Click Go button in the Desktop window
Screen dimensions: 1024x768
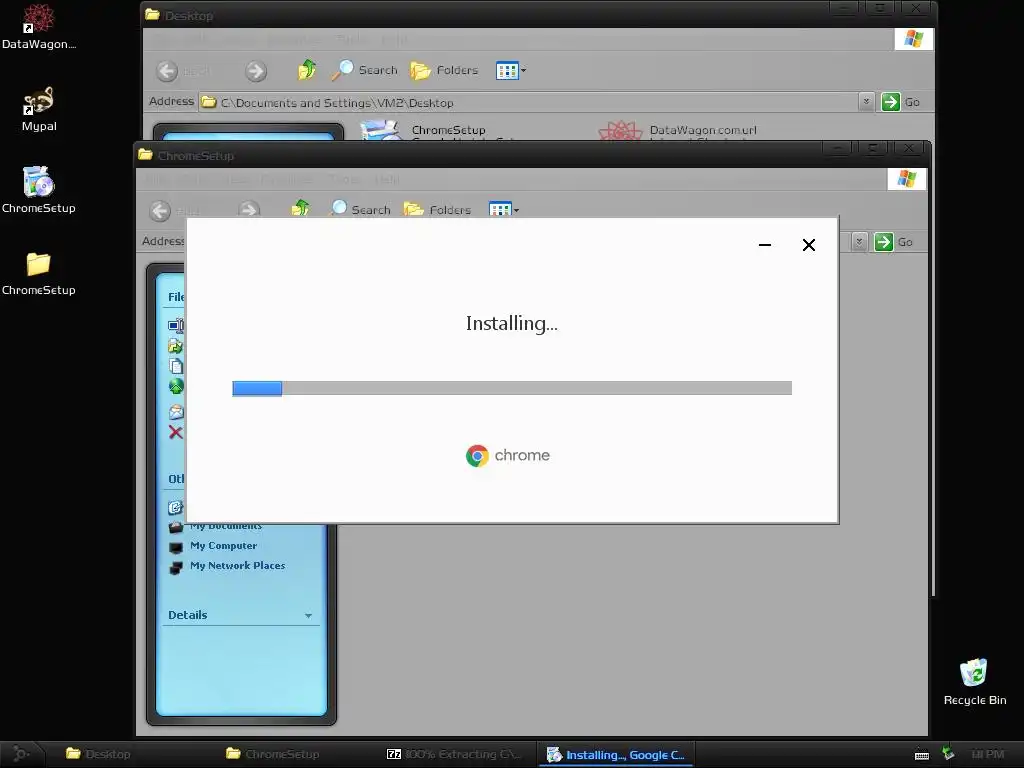click(901, 102)
